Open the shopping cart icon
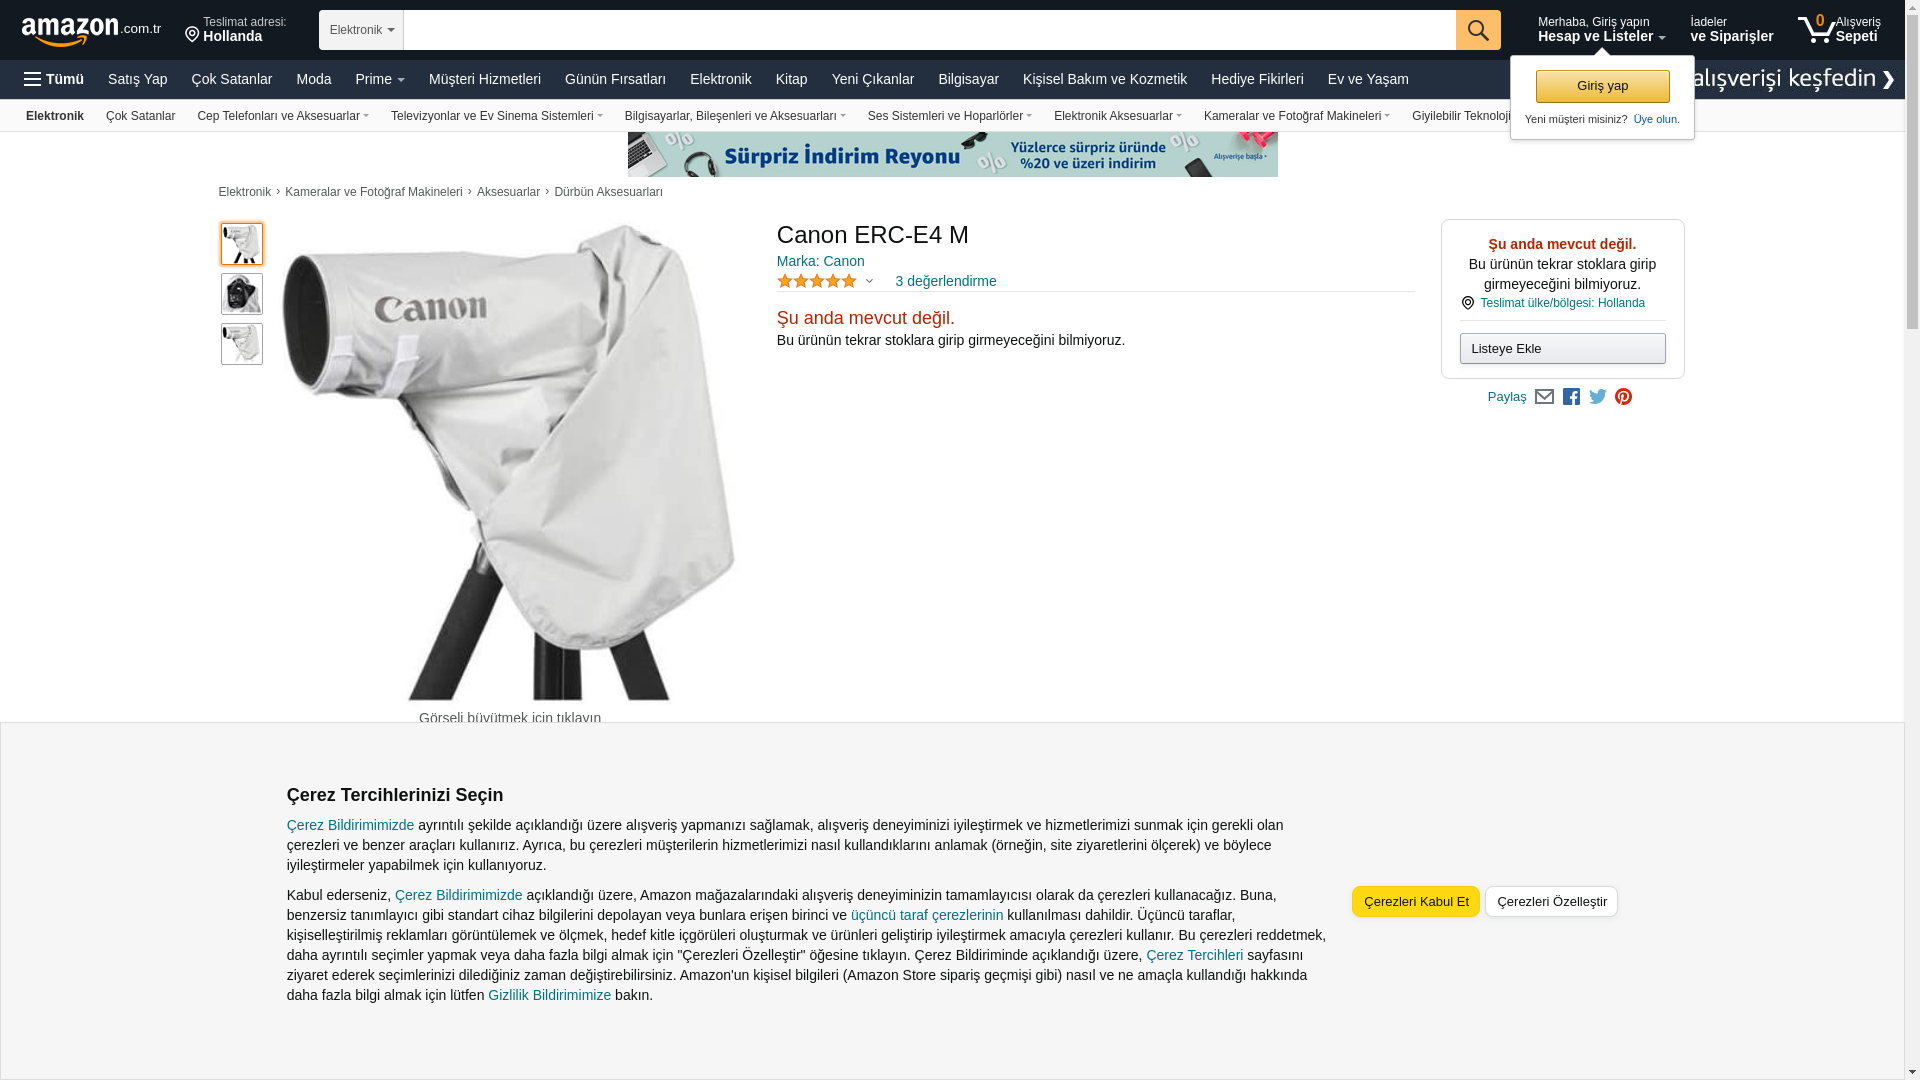This screenshot has height=1080, width=1920. 1838,29
